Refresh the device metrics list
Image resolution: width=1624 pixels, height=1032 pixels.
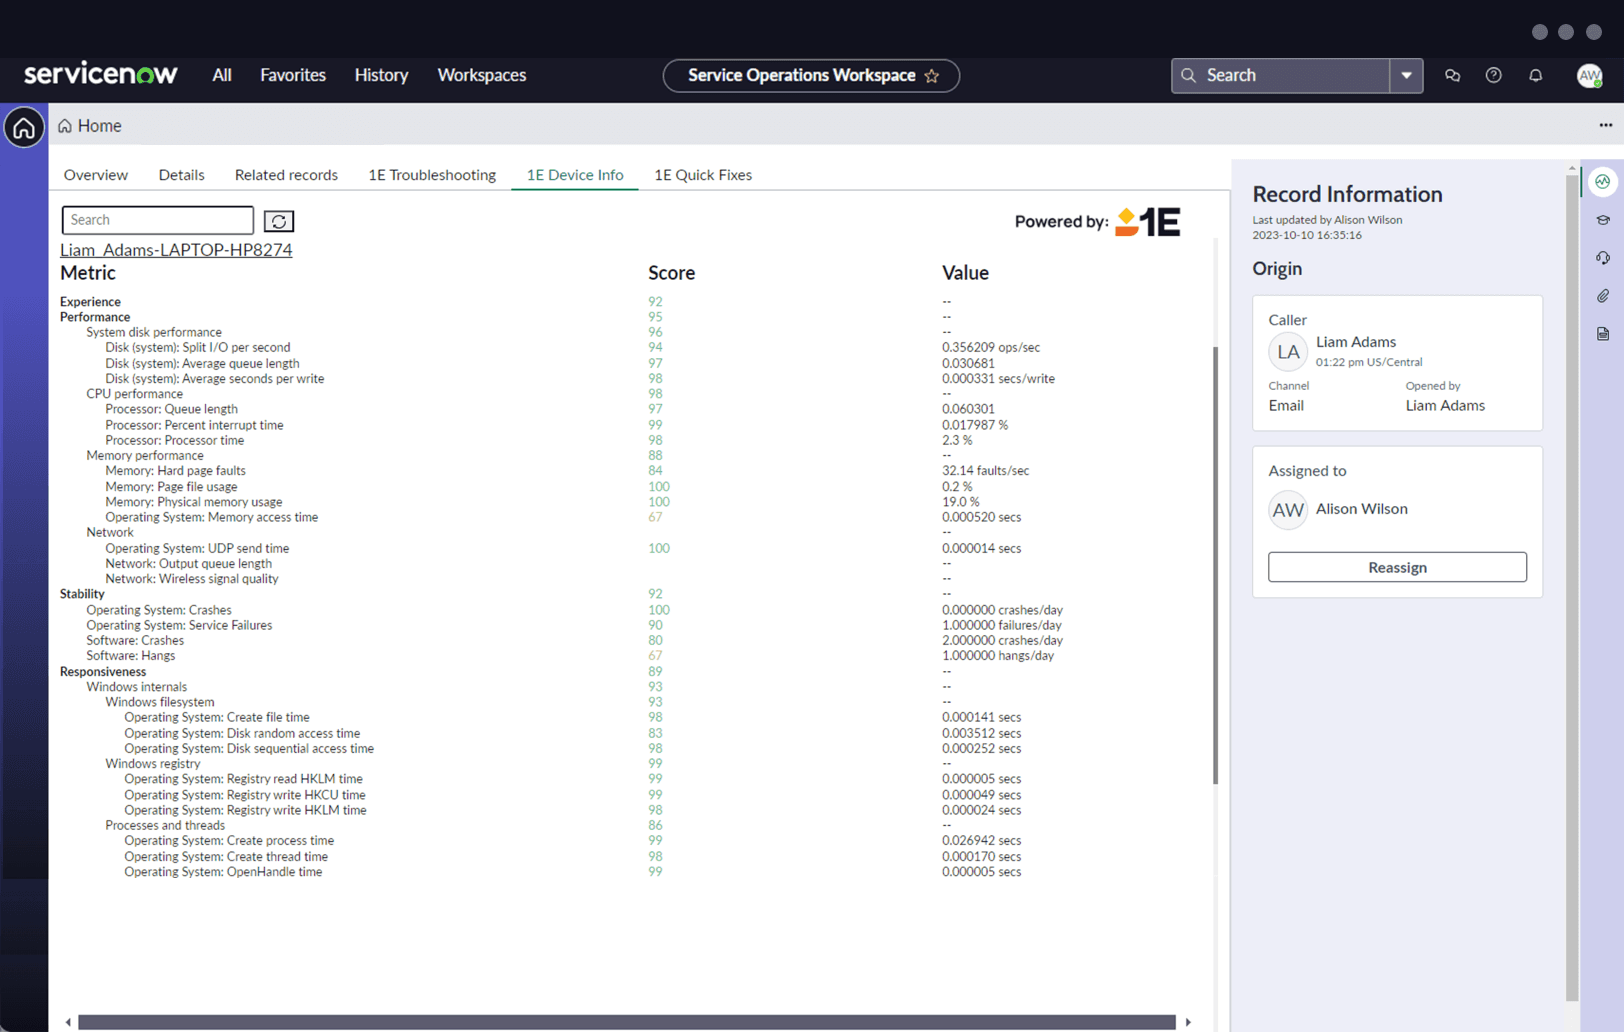tap(278, 220)
